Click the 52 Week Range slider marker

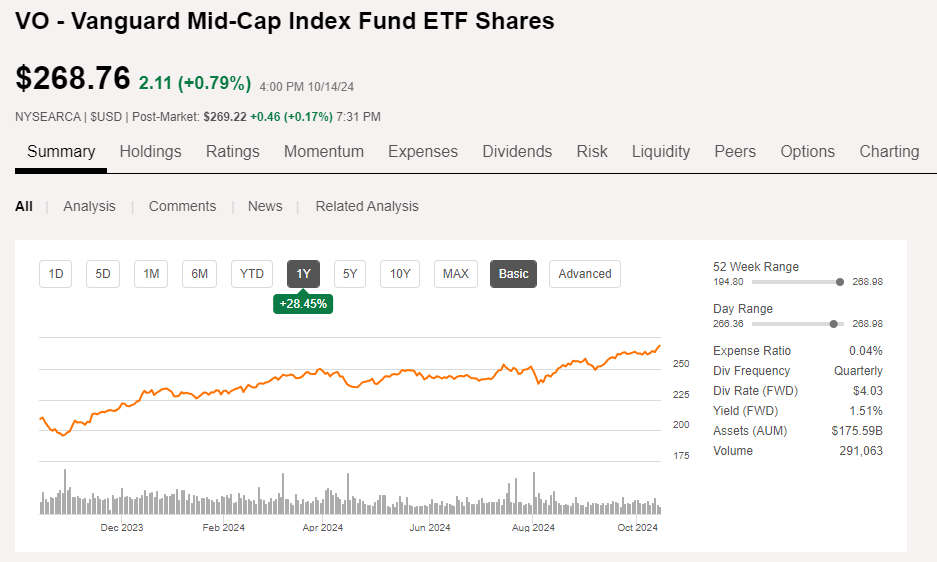(840, 282)
